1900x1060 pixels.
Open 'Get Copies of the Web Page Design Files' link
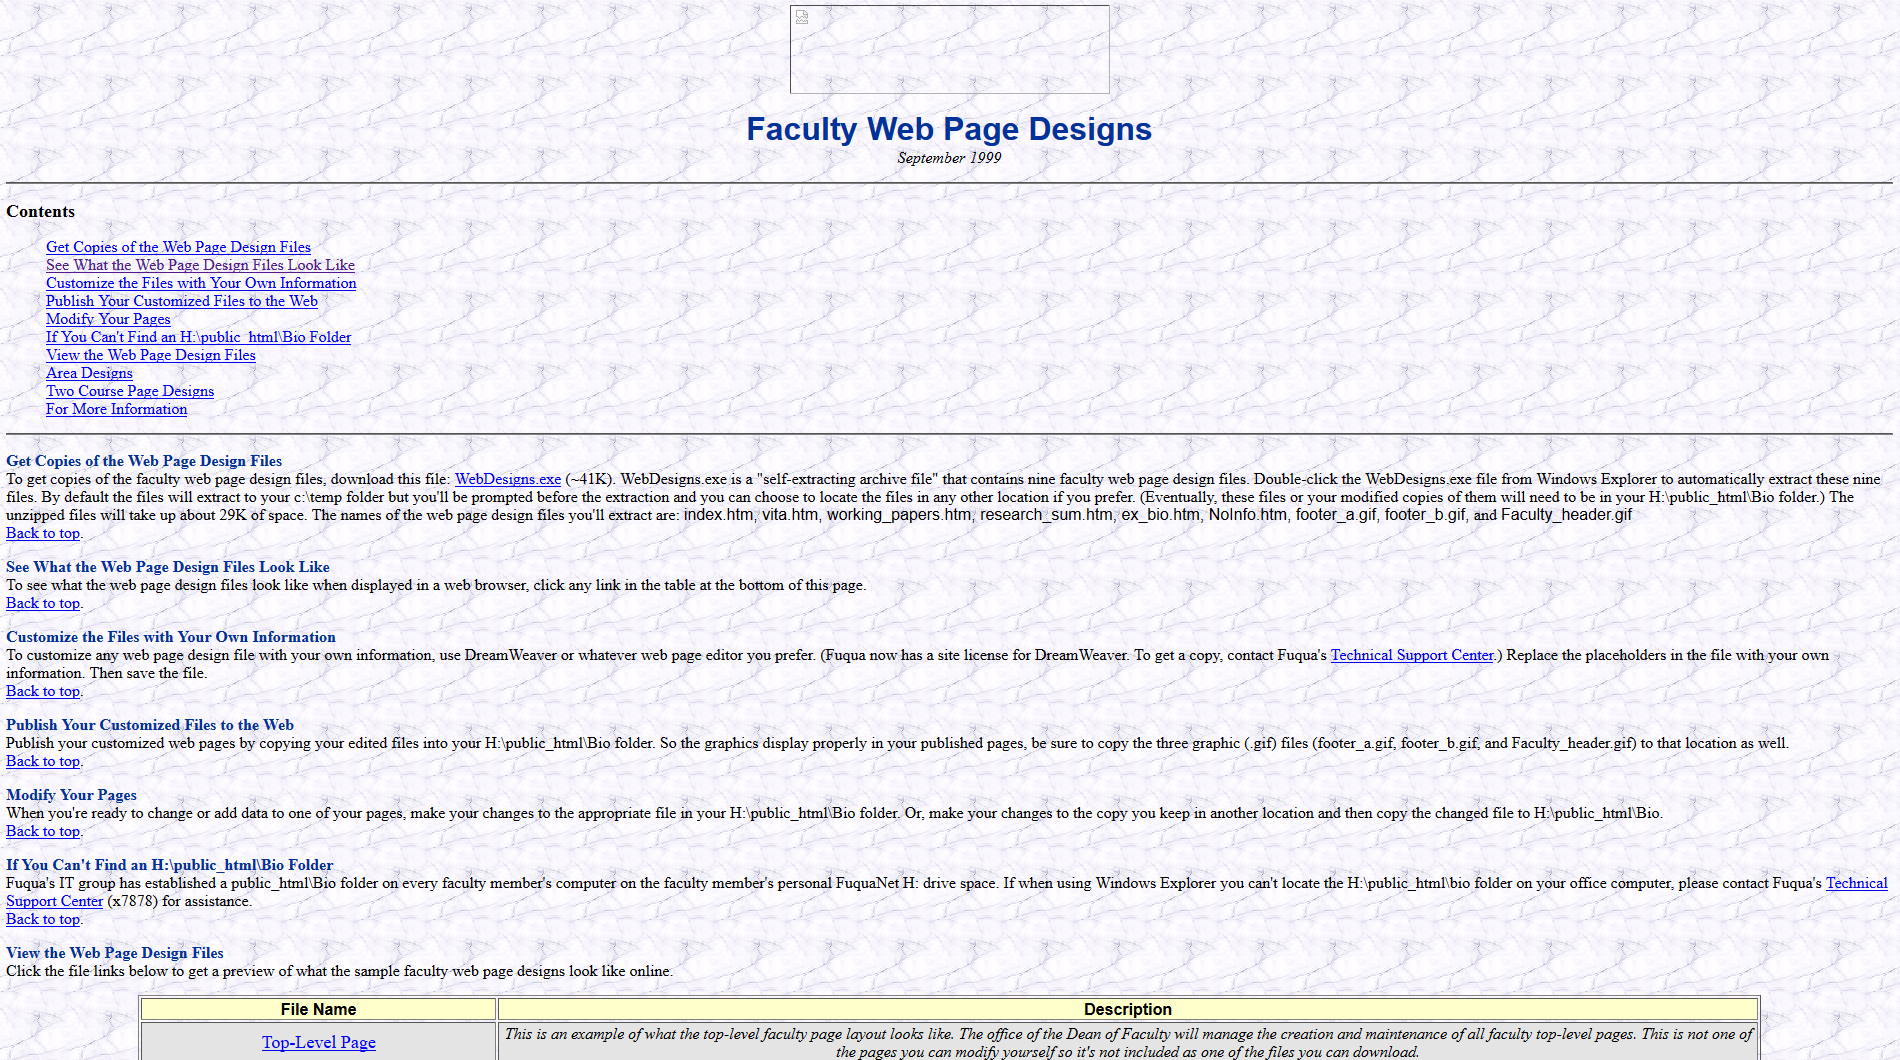point(178,247)
